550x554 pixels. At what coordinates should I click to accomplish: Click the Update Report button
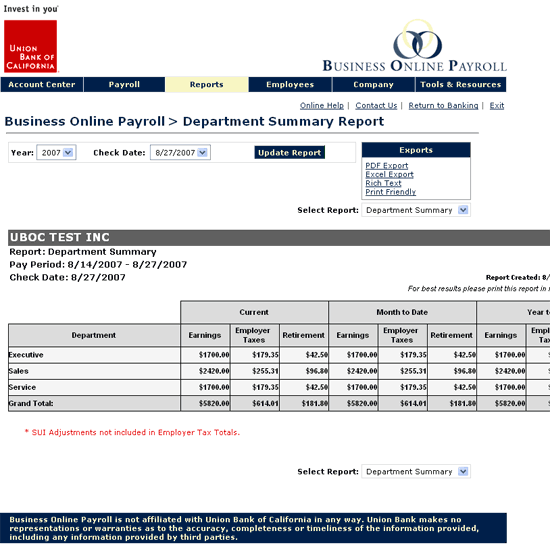pyautogui.click(x=289, y=153)
